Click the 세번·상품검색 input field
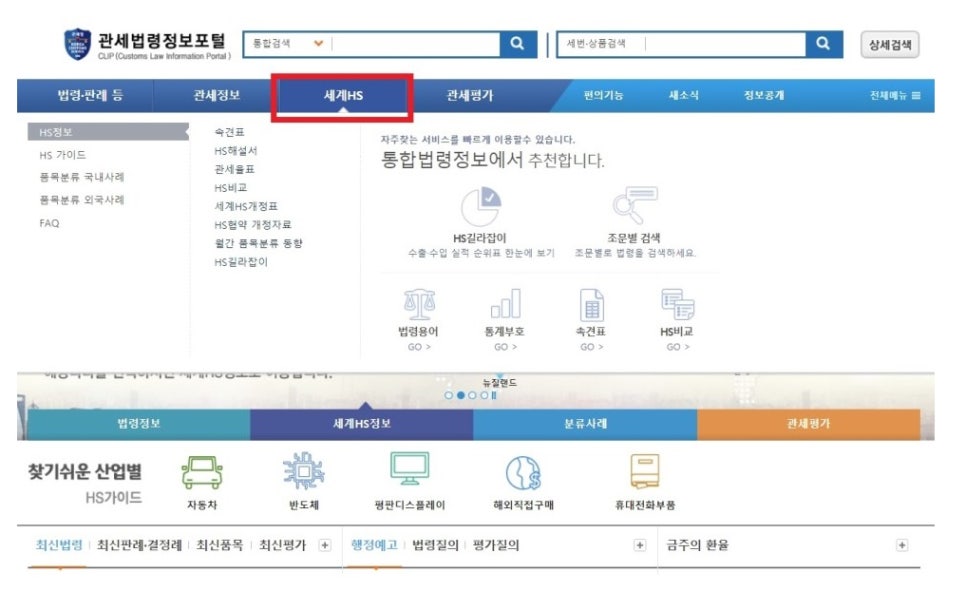 tap(724, 44)
